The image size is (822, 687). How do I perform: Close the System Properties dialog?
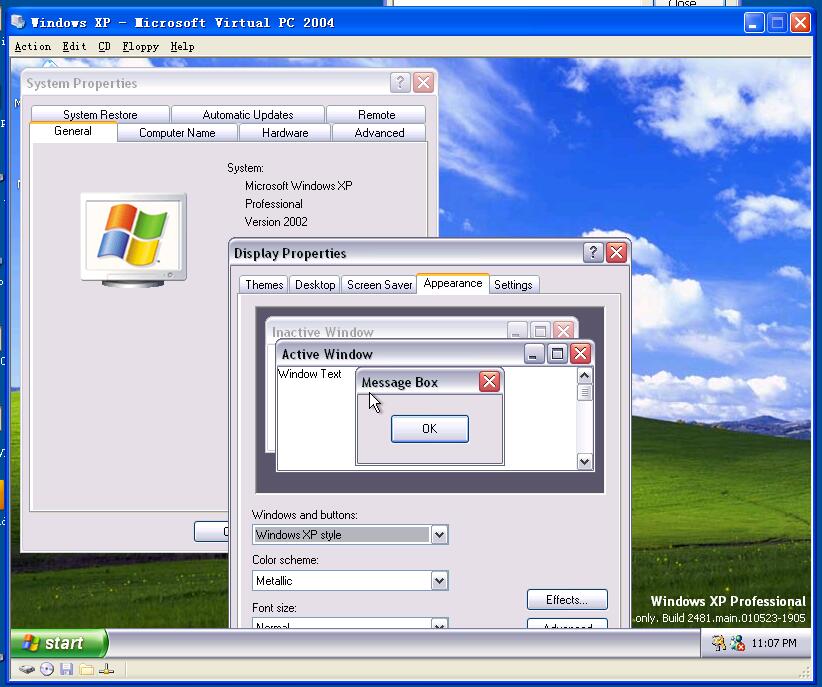click(424, 82)
